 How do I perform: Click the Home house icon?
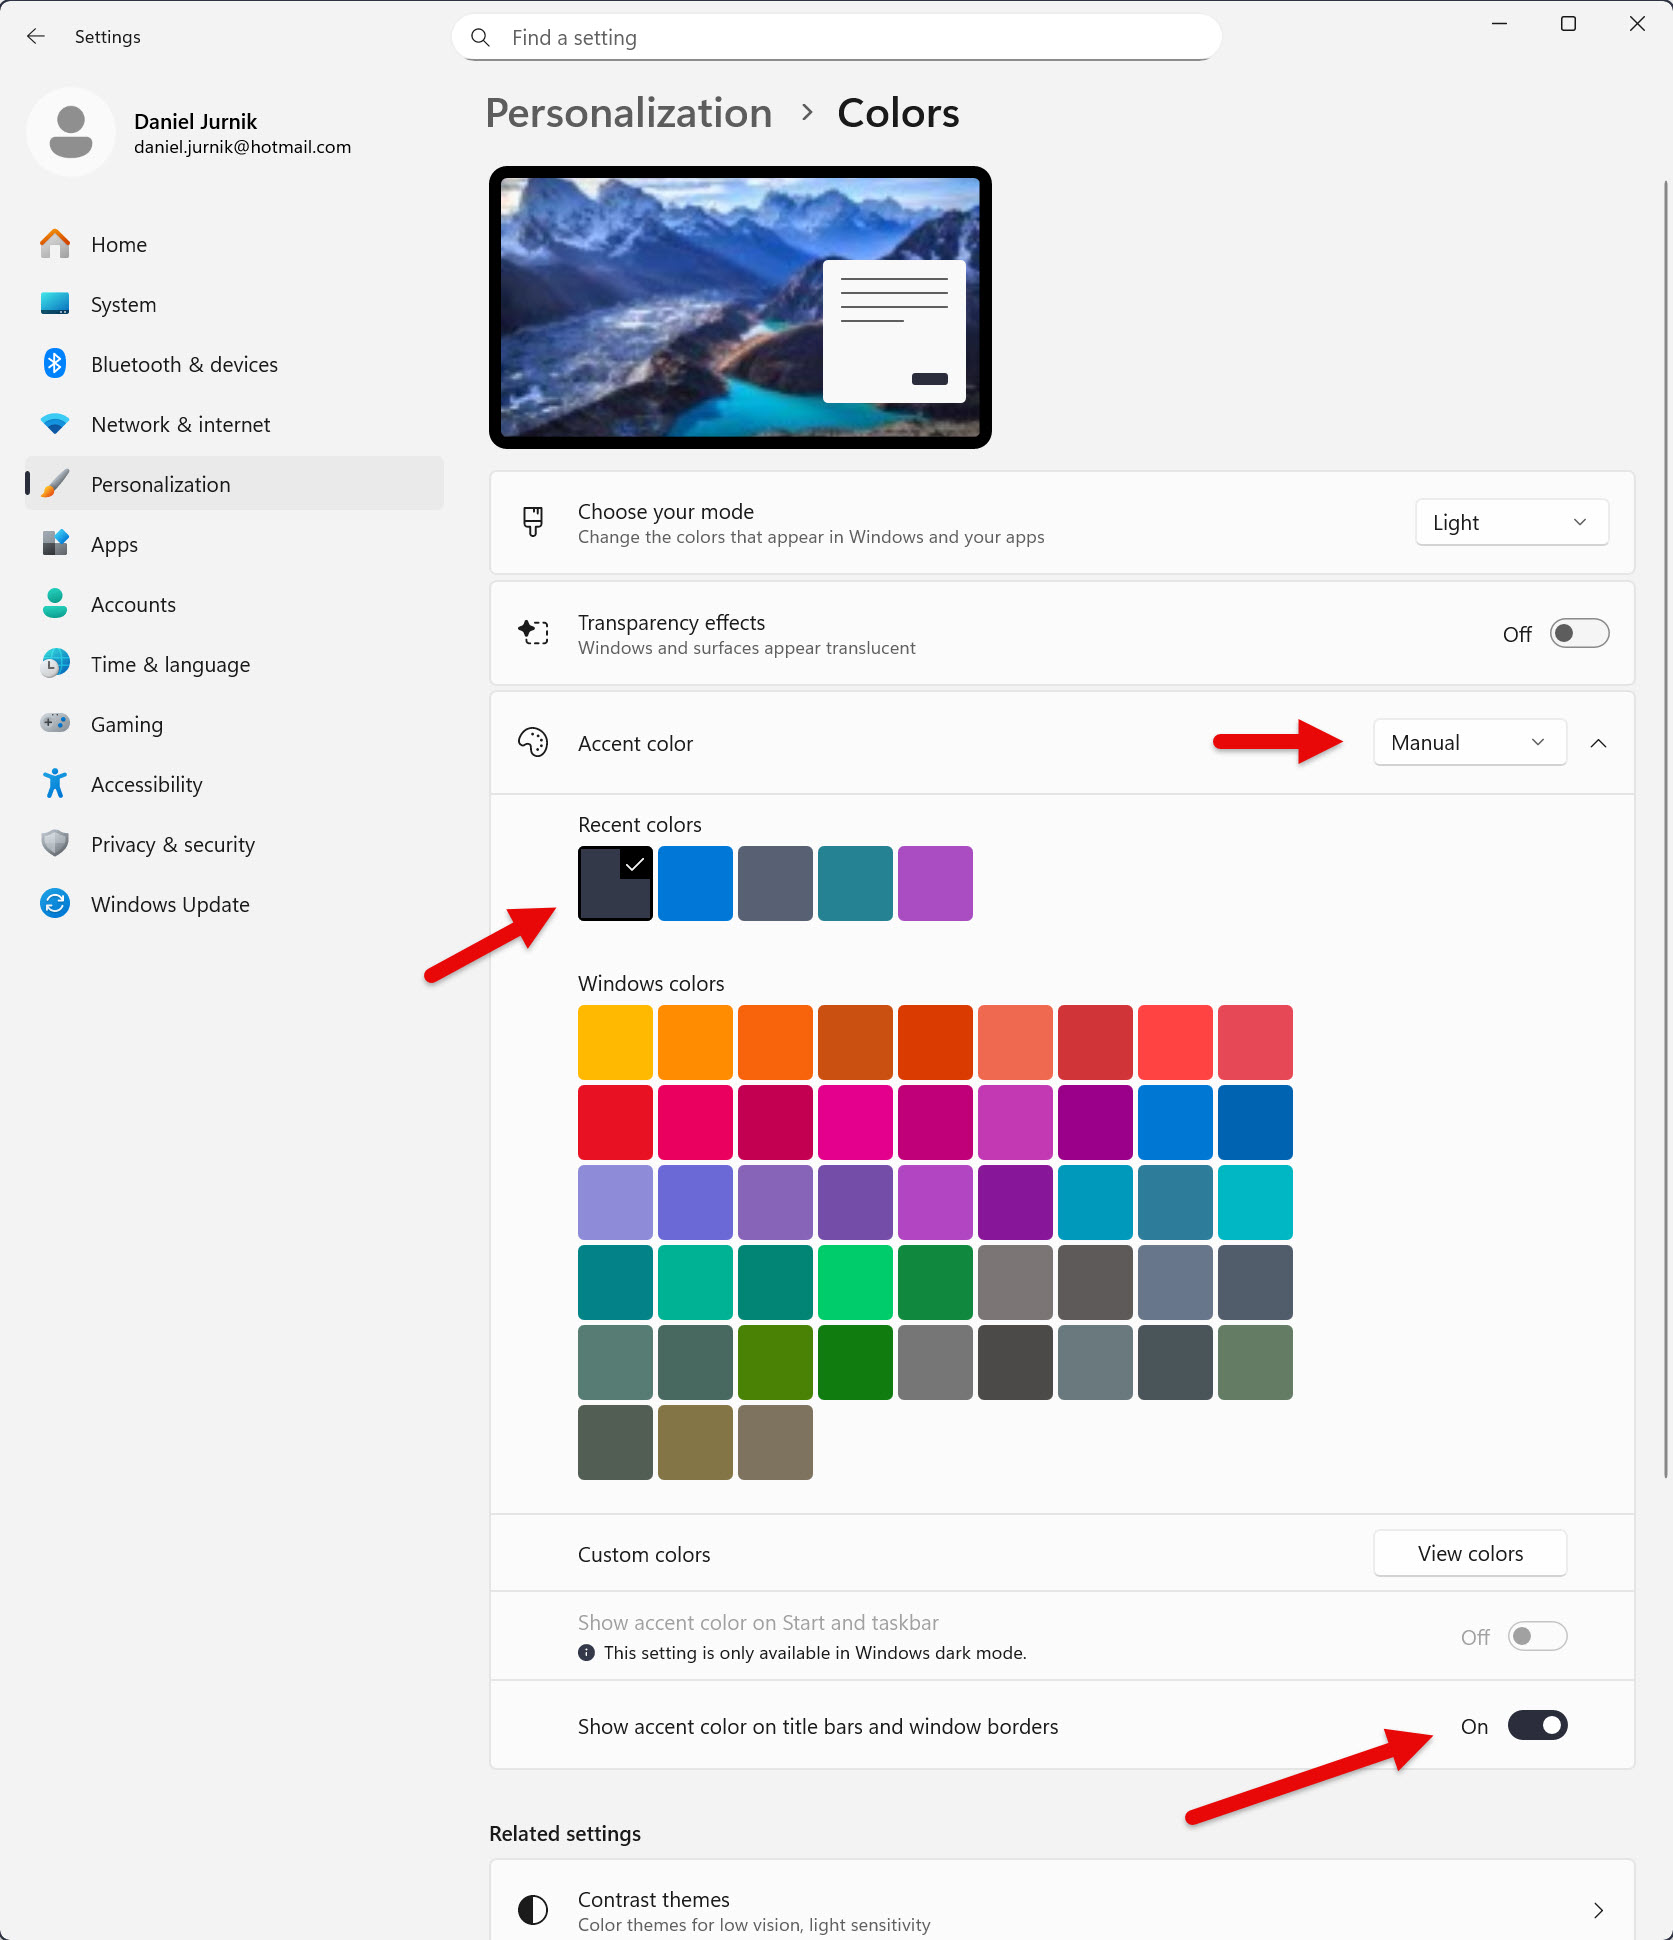point(55,244)
